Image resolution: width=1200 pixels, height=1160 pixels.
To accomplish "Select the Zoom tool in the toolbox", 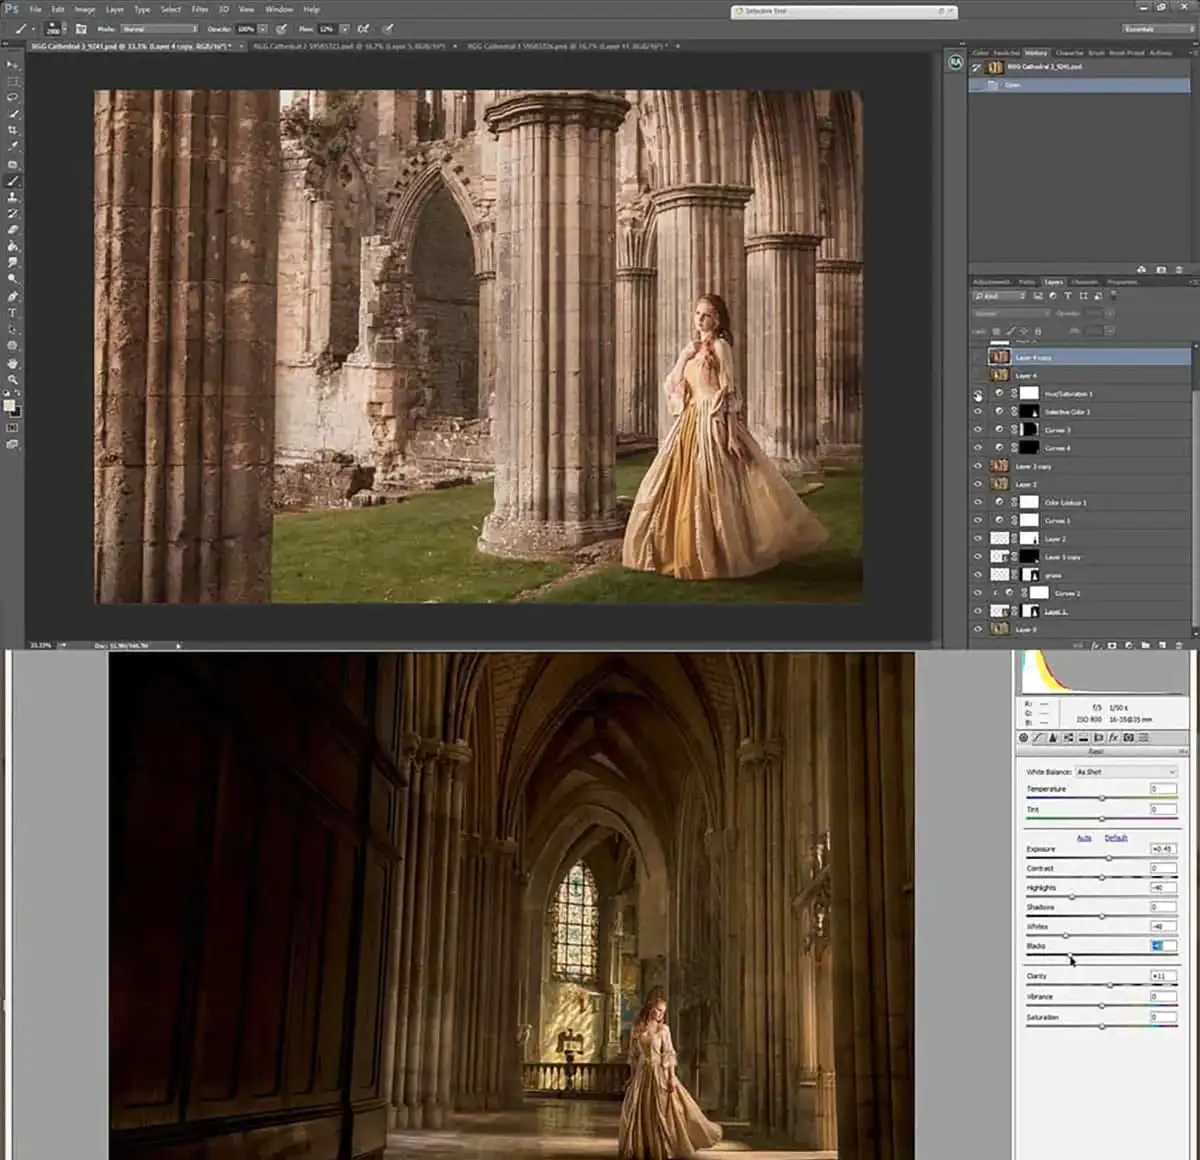I will pyautogui.click(x=13, y=380).
